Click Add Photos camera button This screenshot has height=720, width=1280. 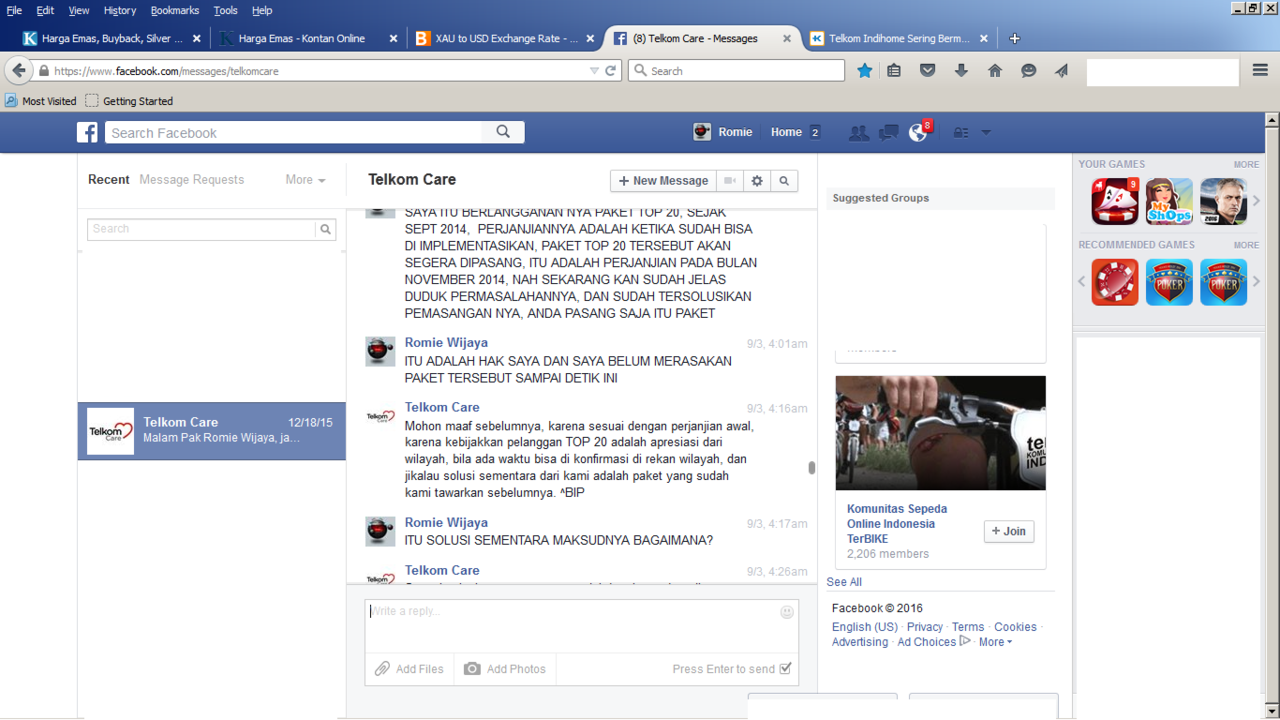tap(505, 669)
